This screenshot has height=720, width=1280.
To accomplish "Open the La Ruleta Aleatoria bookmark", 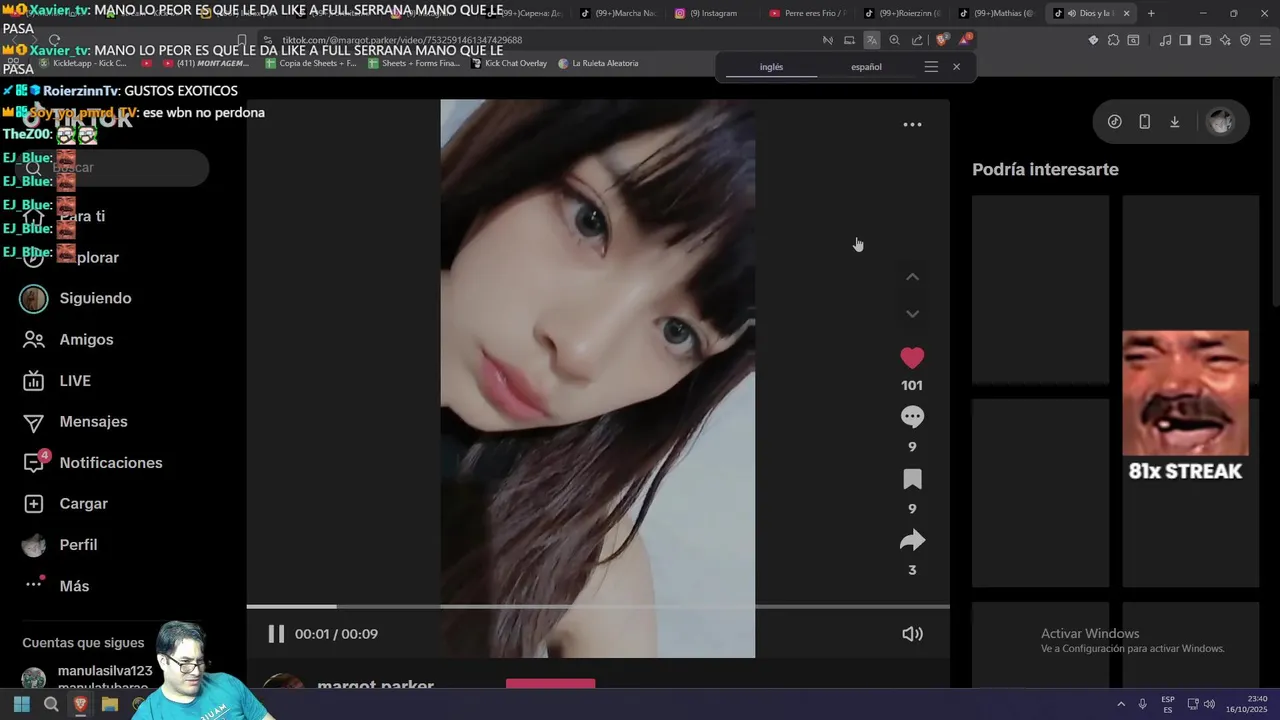I will [598, 63].
